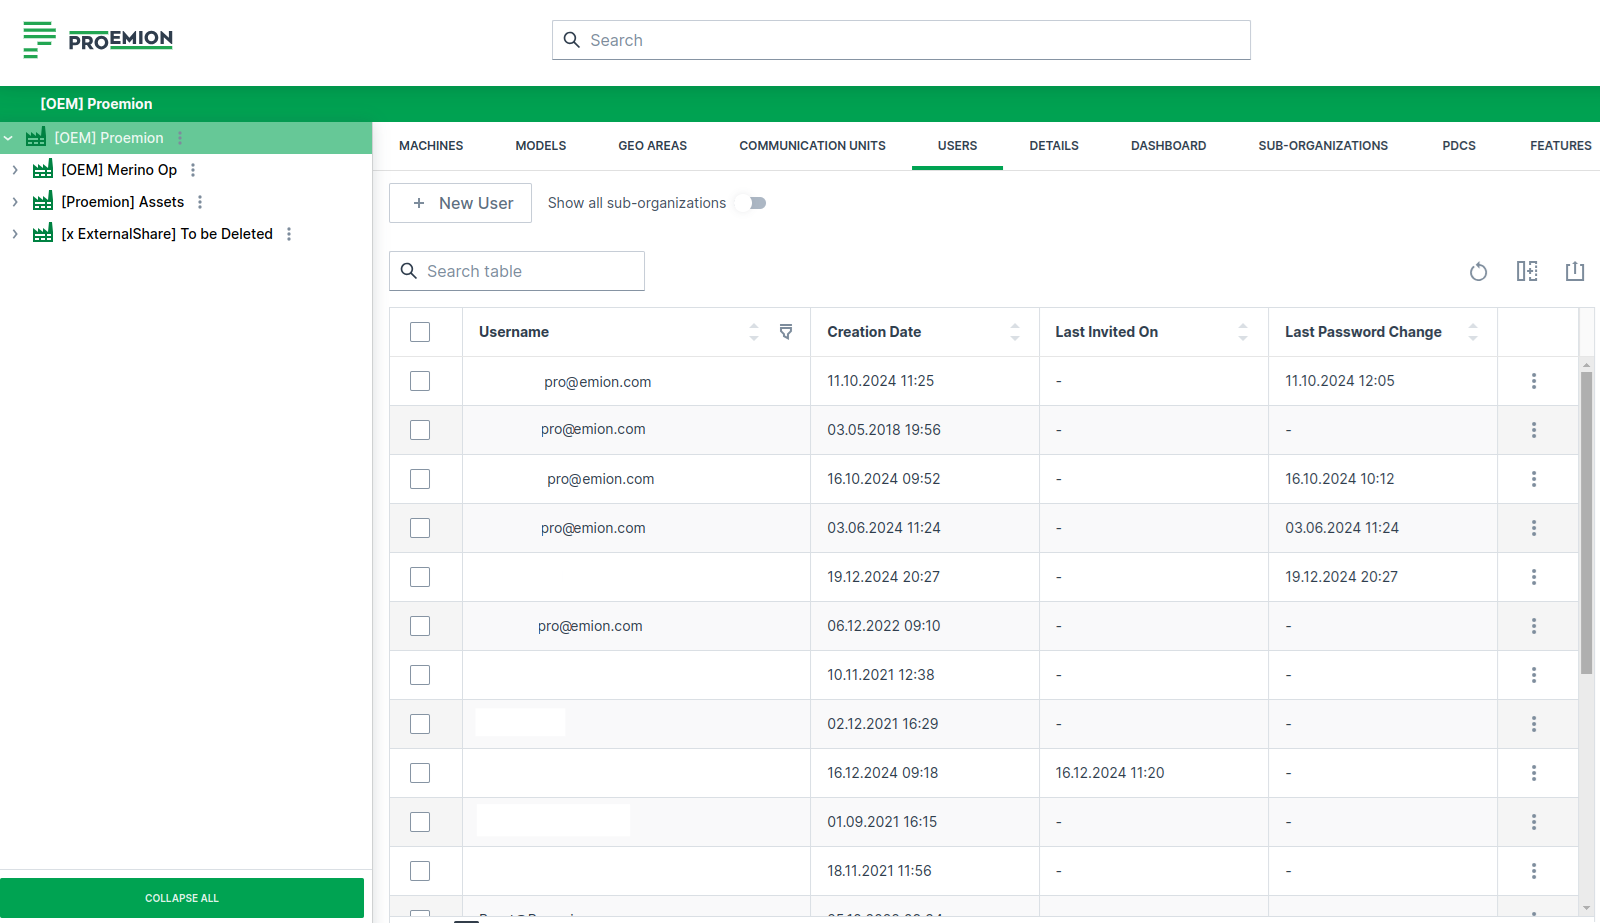Image resolution: width=1600 pixels, height=923 pixels.
Task: Open the kebab menu on the first user row
Action: [x=1534, y=380]
